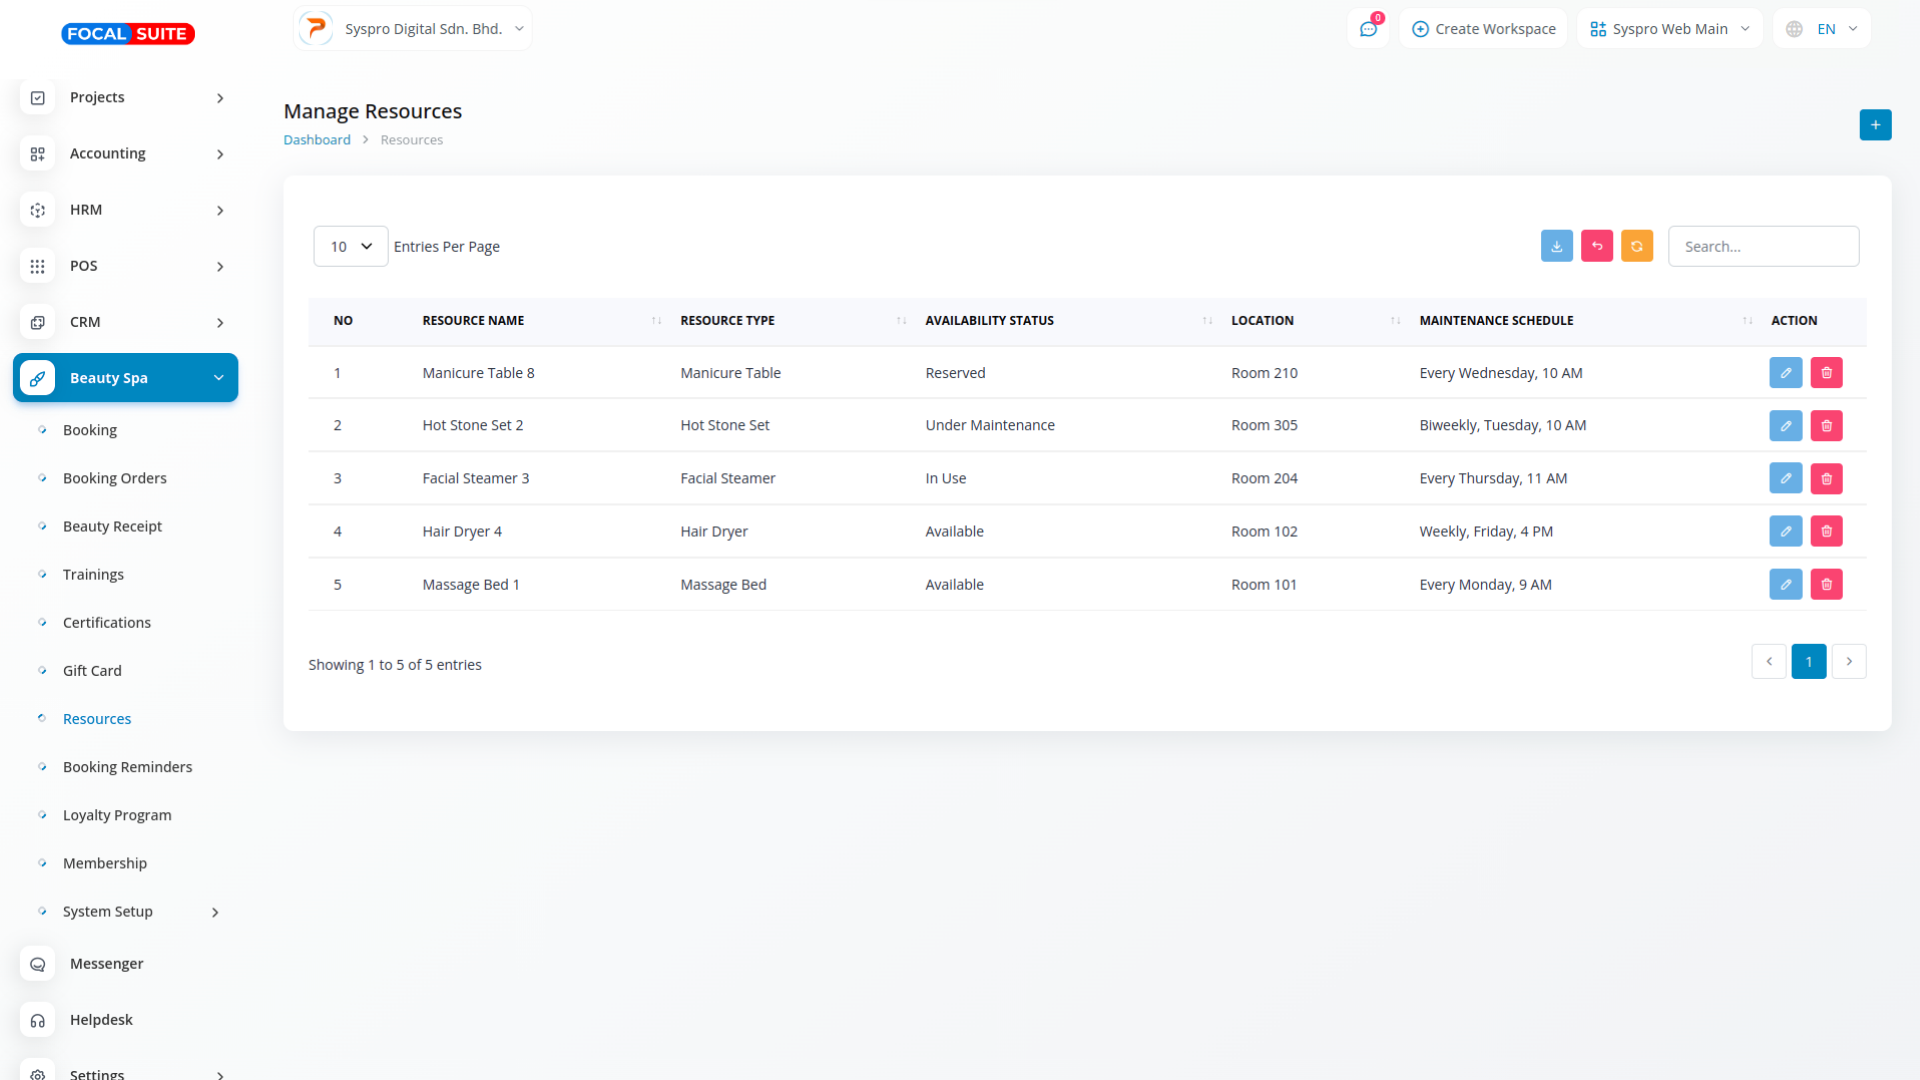Screen dimensions: 1920x1080
Task: Click the Dashboard breadcrumb link
Action: click(x=316, y=140)
